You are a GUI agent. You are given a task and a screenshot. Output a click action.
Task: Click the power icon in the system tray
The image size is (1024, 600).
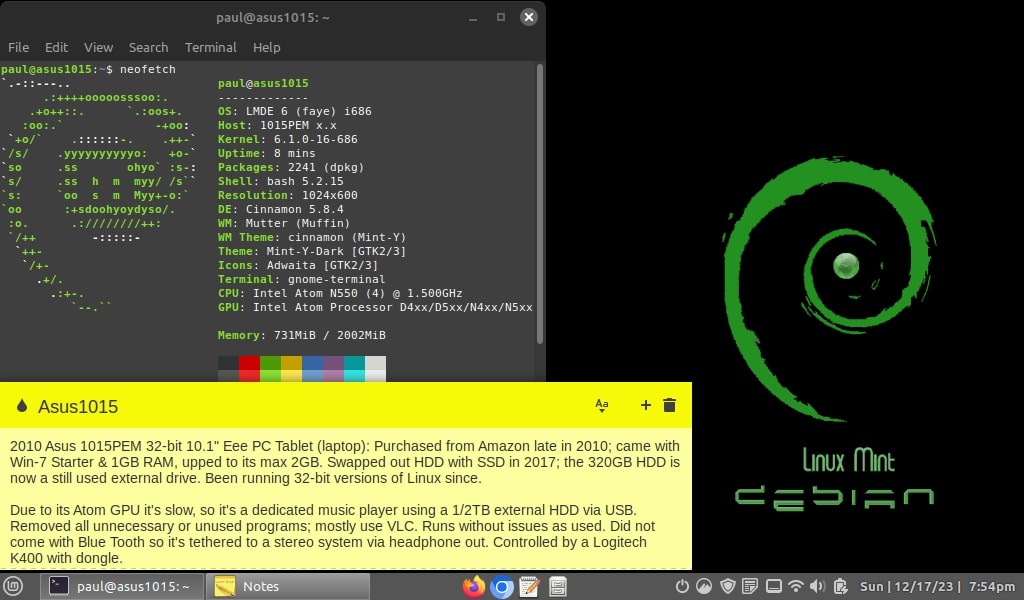tap(682, 587)
